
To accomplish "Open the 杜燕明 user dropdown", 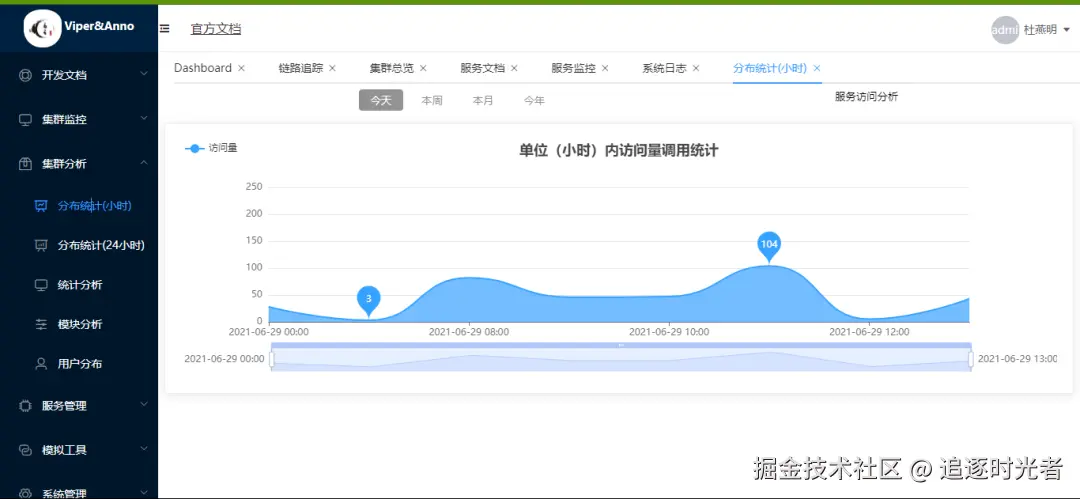I will (1046, 30).
